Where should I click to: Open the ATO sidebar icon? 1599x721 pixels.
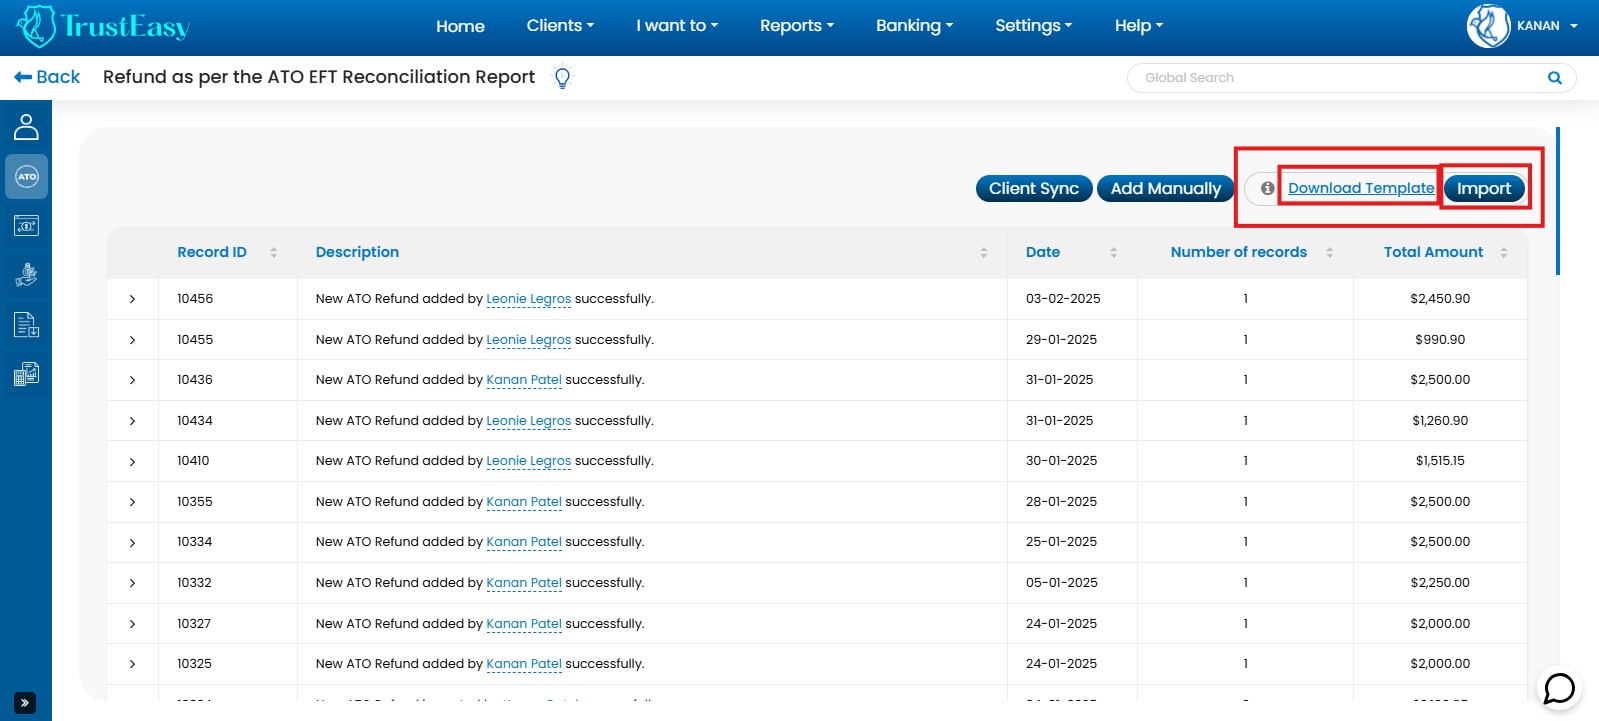coord(26,177)
